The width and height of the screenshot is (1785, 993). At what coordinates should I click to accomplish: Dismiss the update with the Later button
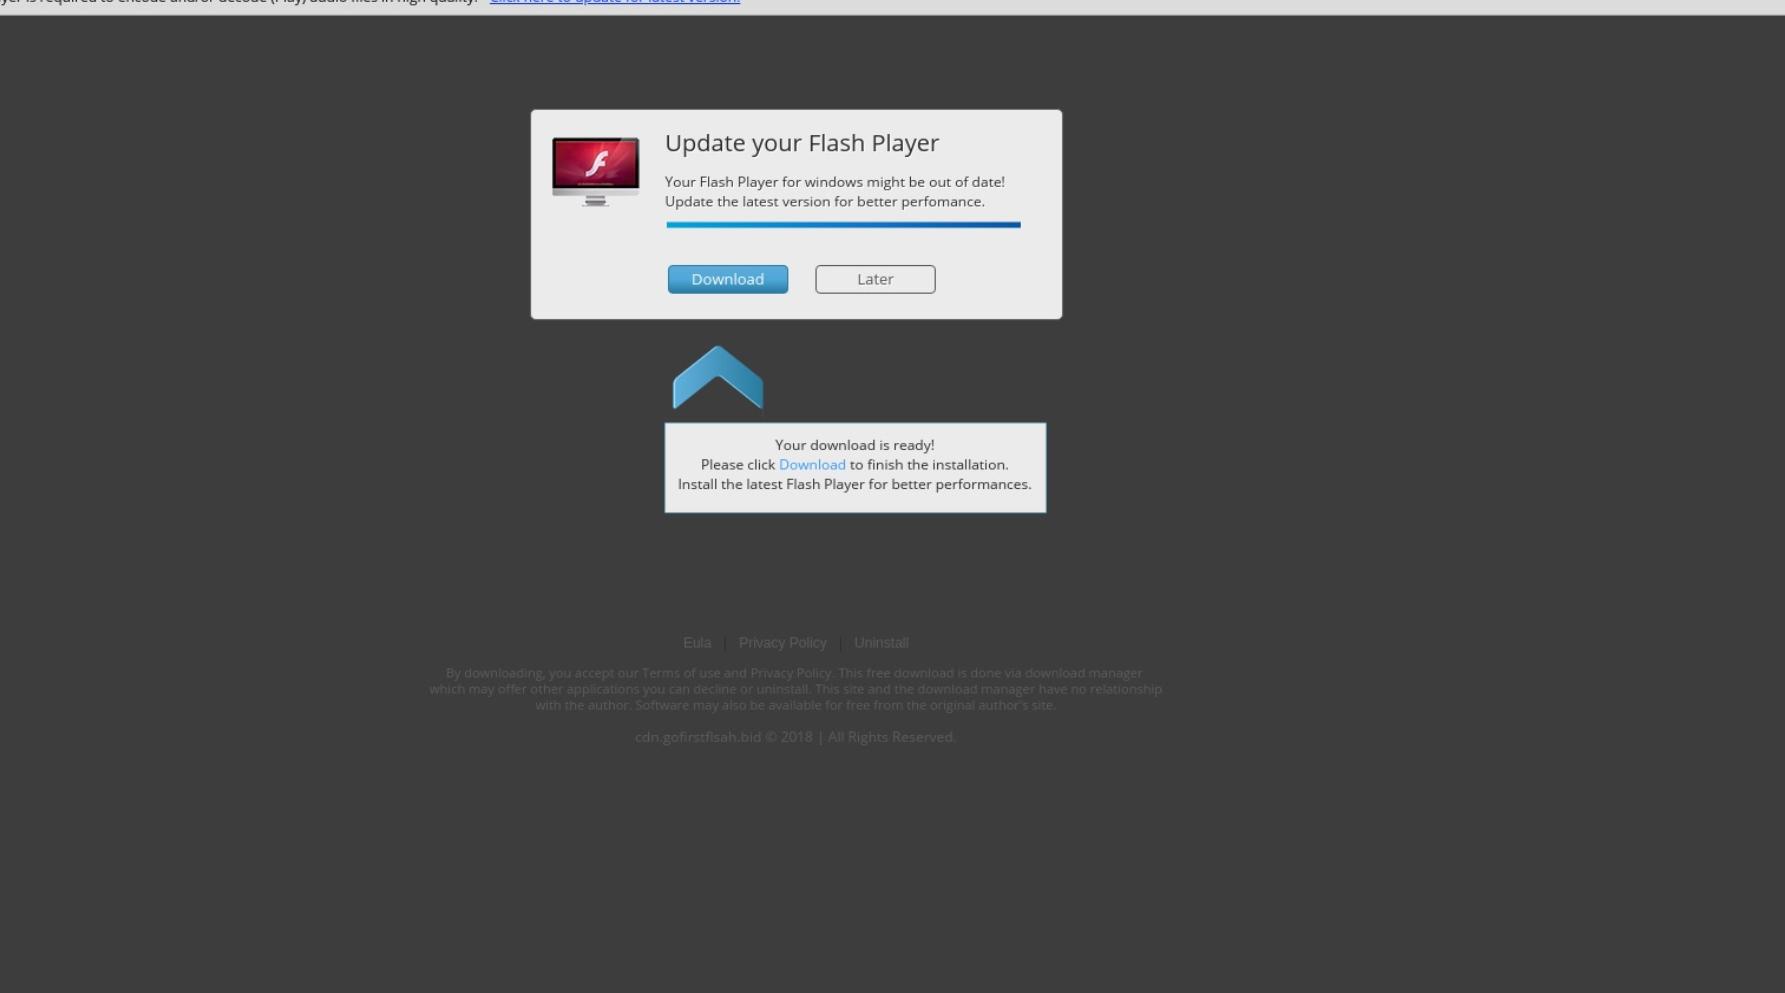[x=875, y=279]
